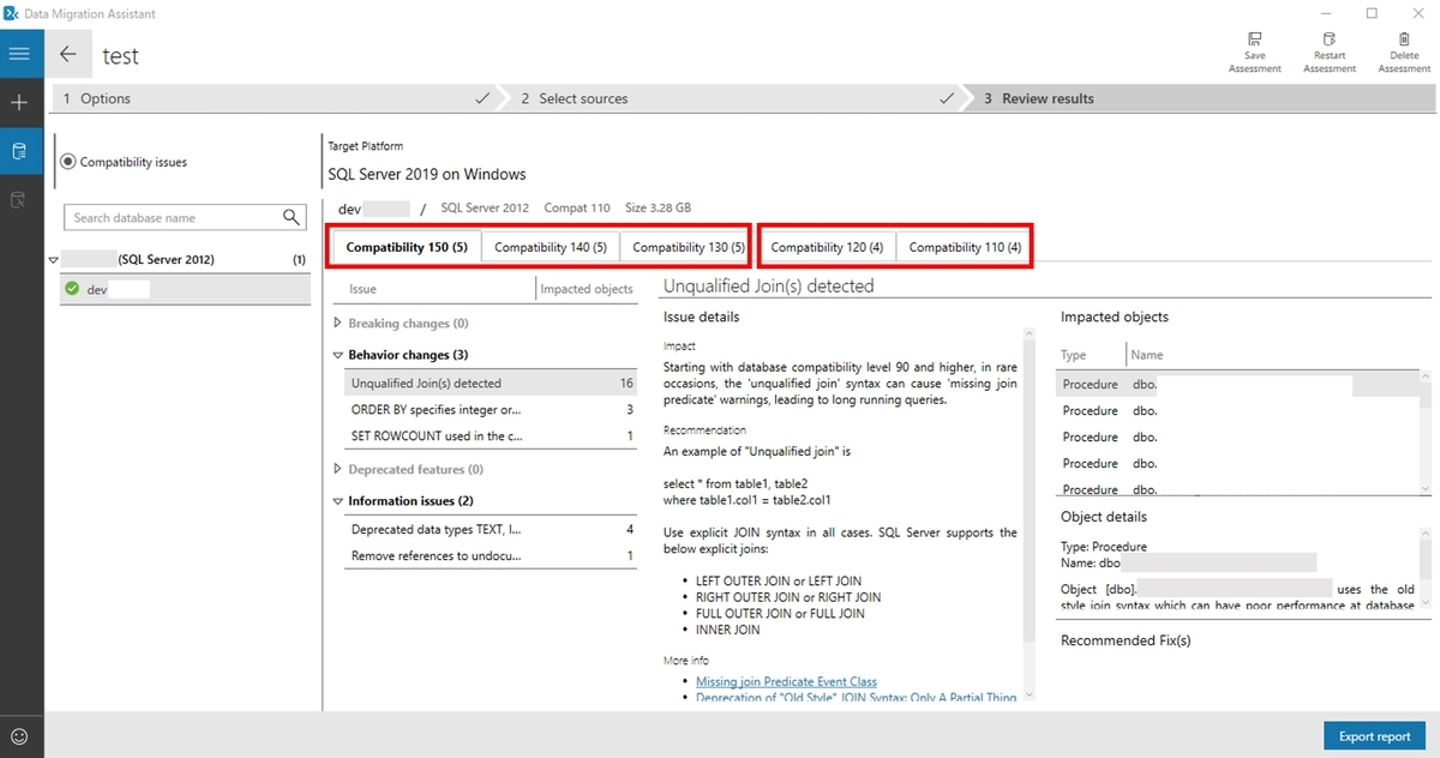Maximize the Data Migration Assistant window

tap(1372, 14)
